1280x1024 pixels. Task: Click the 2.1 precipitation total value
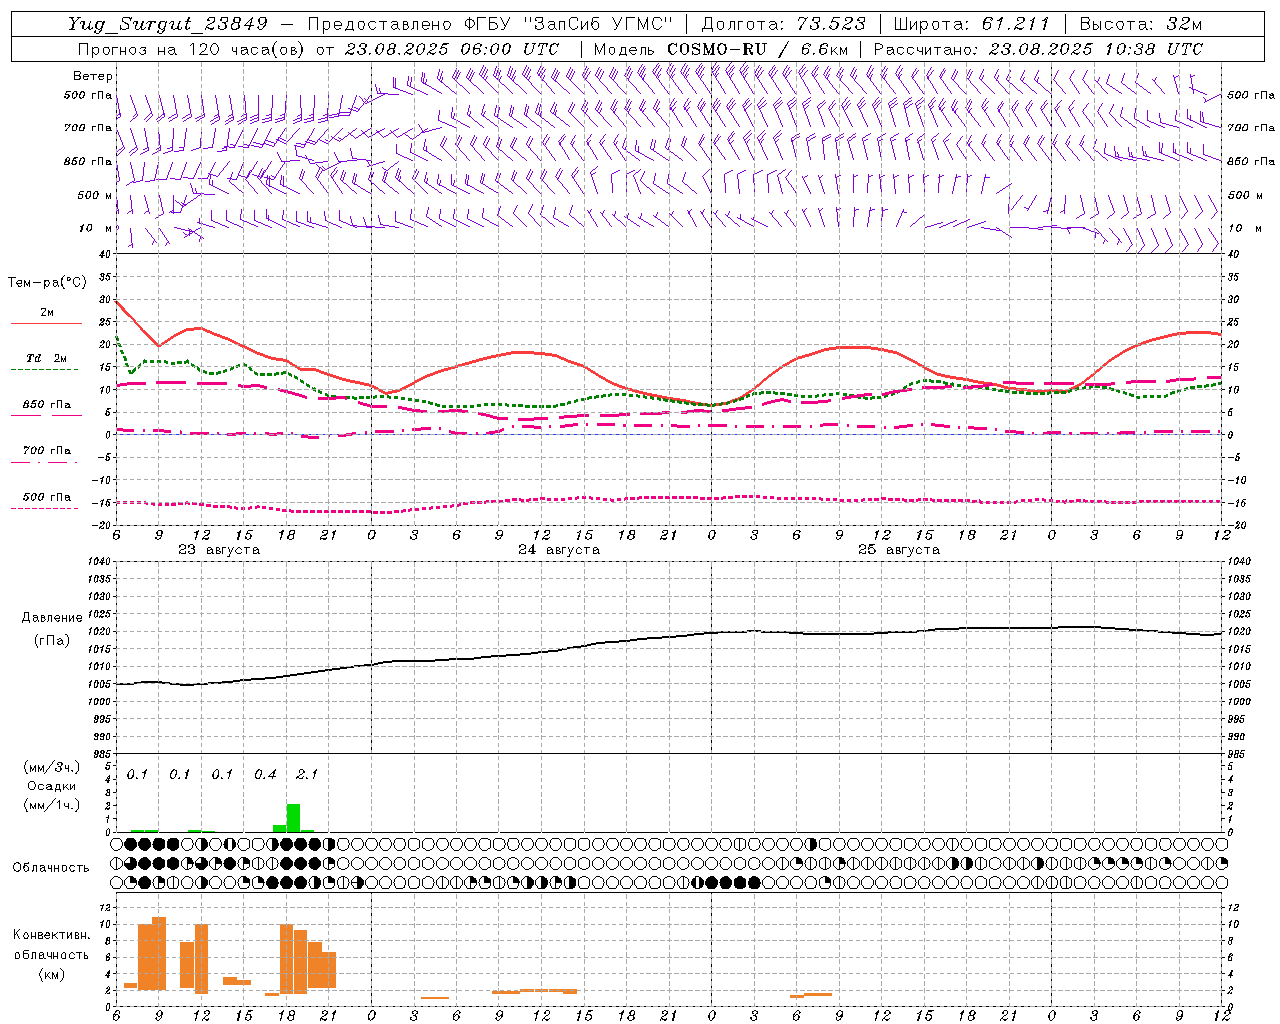[x=307, y=774]
